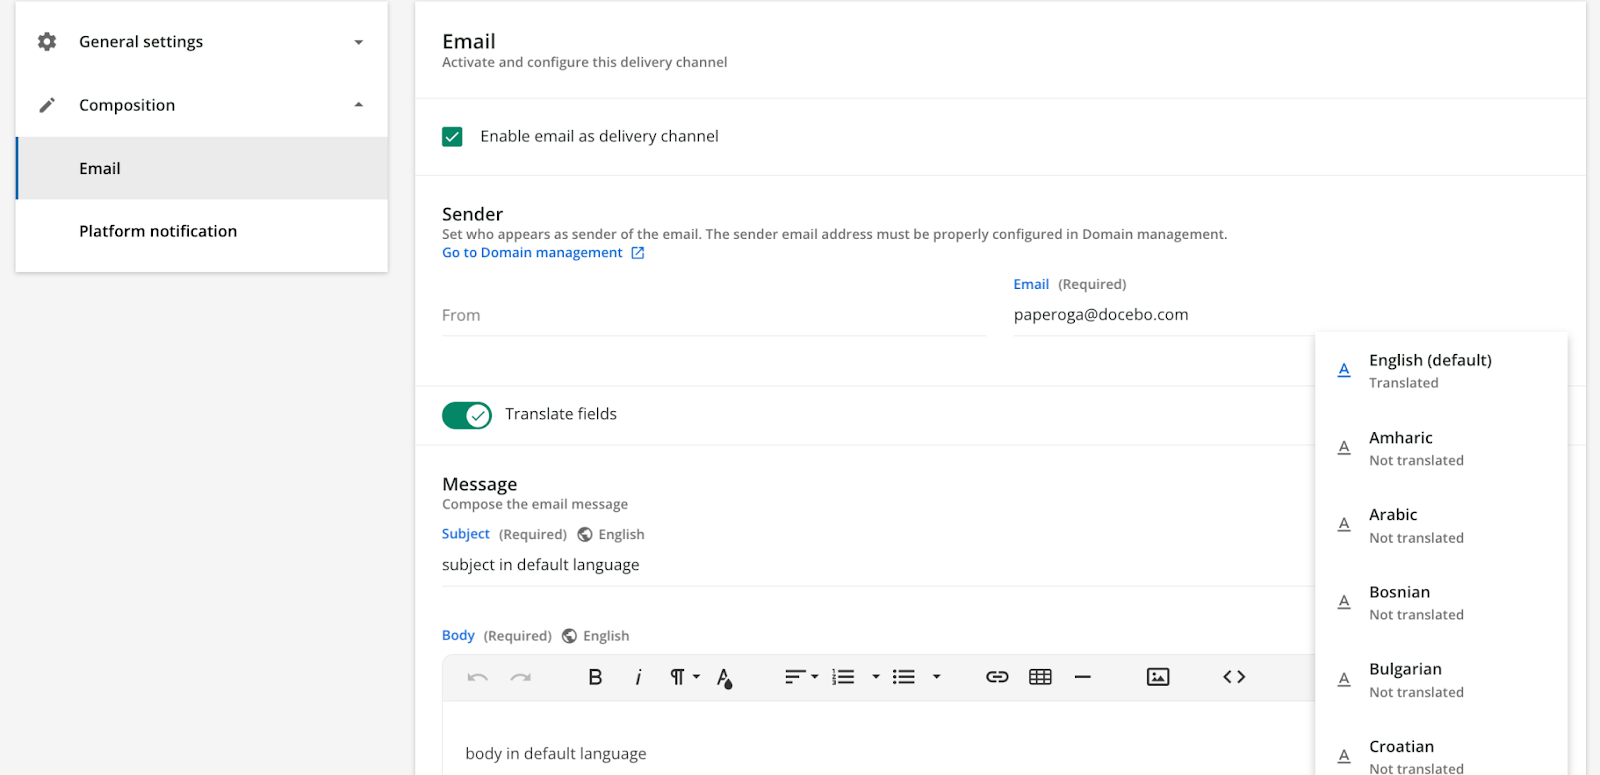Screen dimensions: 1600x775
Task: Uncheck Enable email as delivery channel
Action: tap(452, 137)
